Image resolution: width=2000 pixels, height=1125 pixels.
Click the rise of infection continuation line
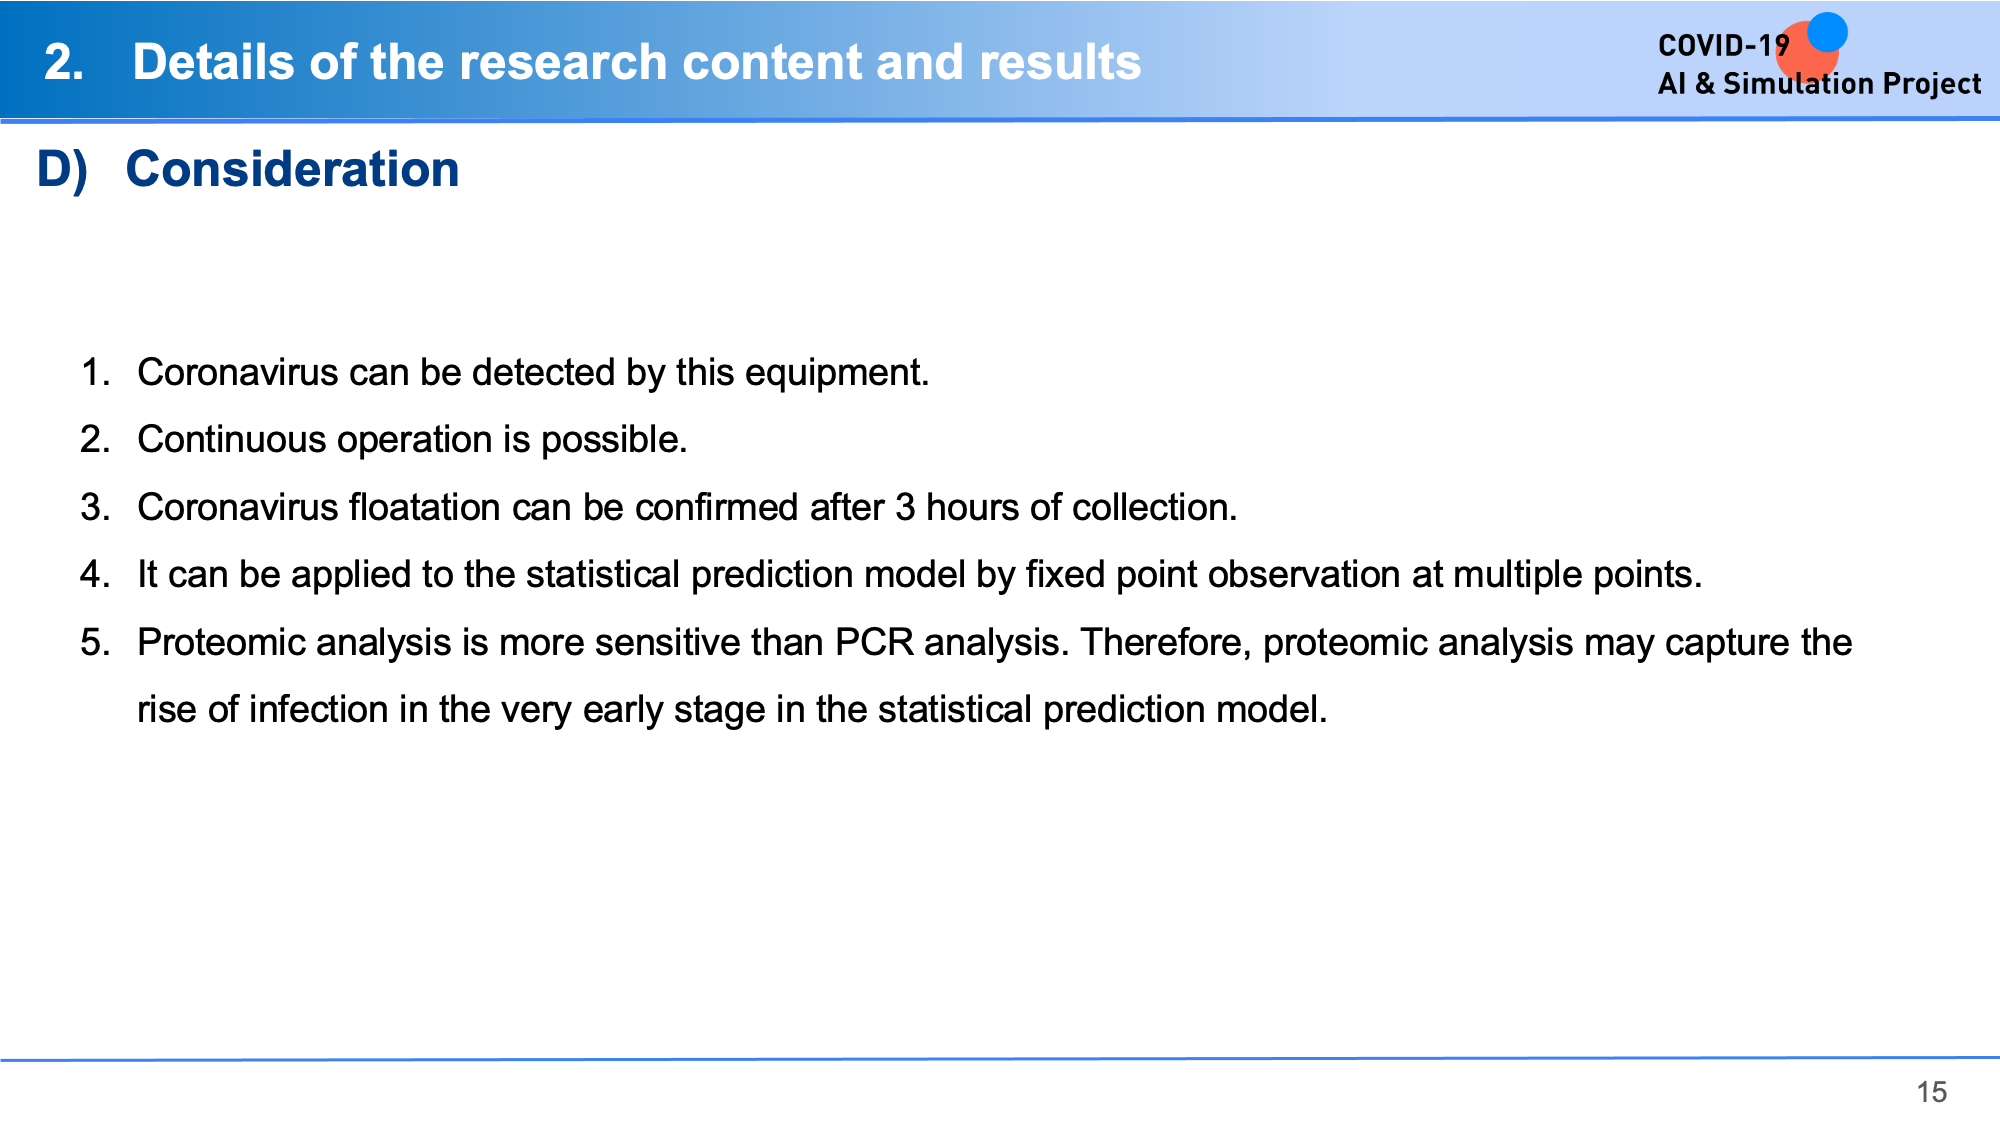coord(732,709)
